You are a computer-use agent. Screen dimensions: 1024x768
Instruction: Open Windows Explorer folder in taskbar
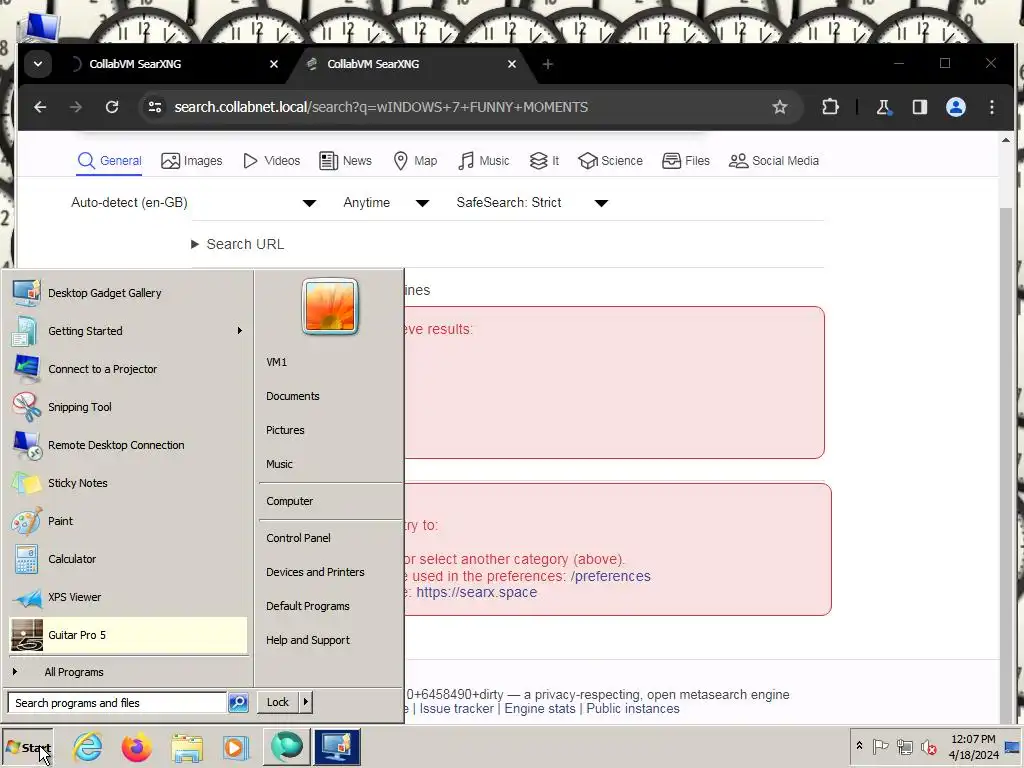coord(187,748)
